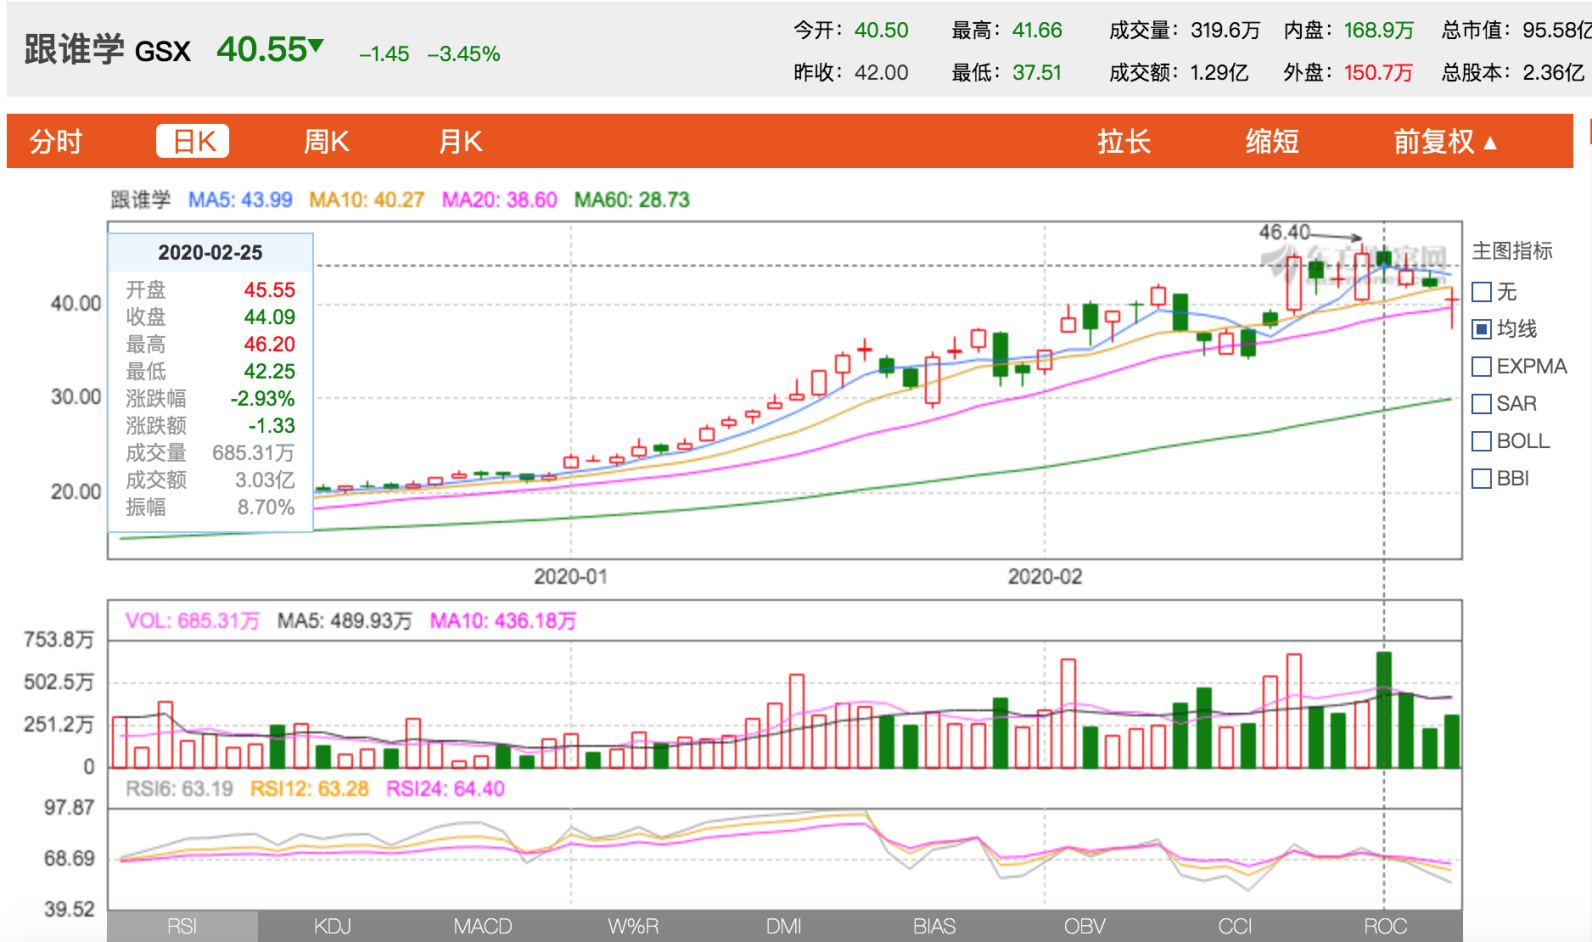Click the 缩短 shorten button

click(1272, 142)
